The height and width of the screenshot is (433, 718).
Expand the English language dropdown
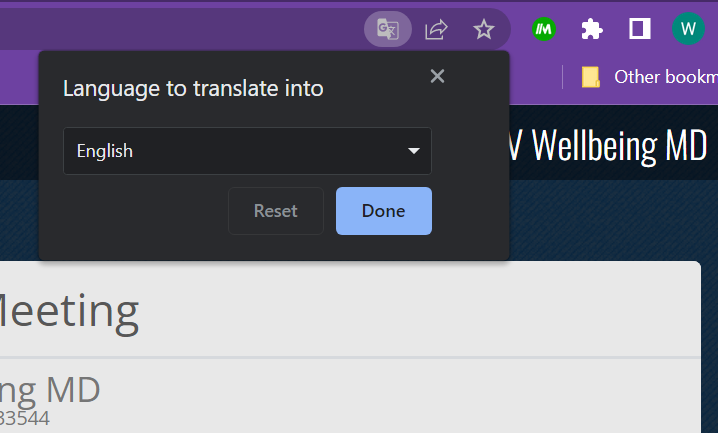tap(247, 151)
